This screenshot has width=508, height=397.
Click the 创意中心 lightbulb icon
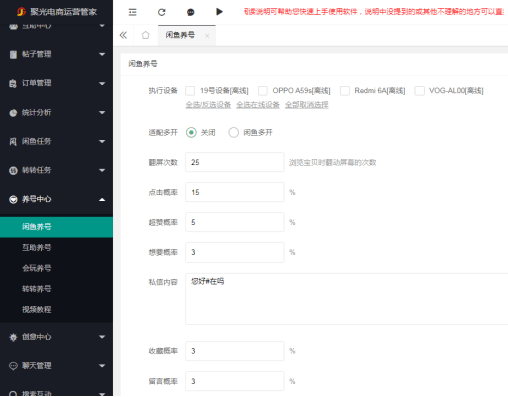coord(13,337)
